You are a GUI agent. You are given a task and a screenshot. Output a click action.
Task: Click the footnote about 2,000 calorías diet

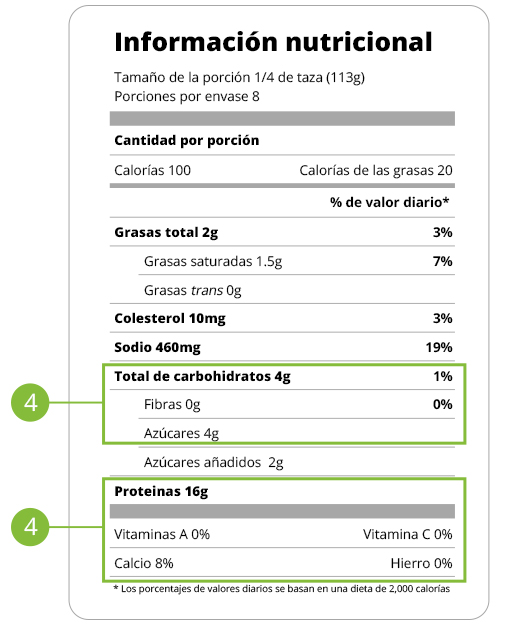(282, 589)
